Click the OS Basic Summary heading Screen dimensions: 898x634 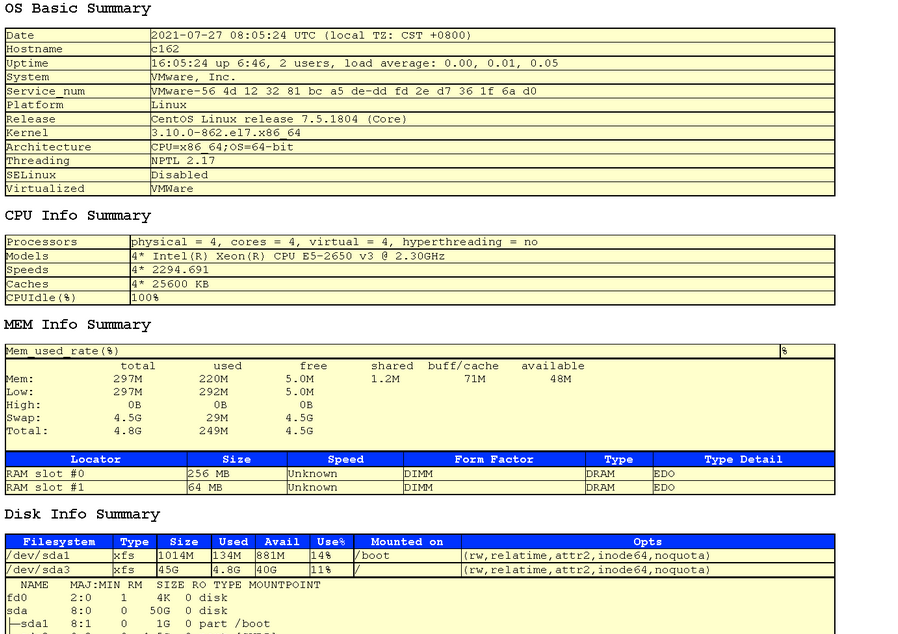pyautogui.click(x=77, y=9)
